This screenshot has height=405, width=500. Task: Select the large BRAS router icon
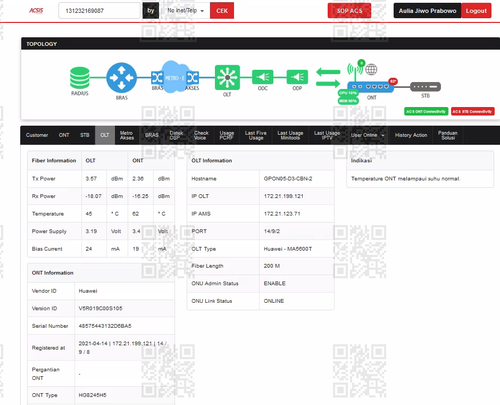(x=121, y=78)
